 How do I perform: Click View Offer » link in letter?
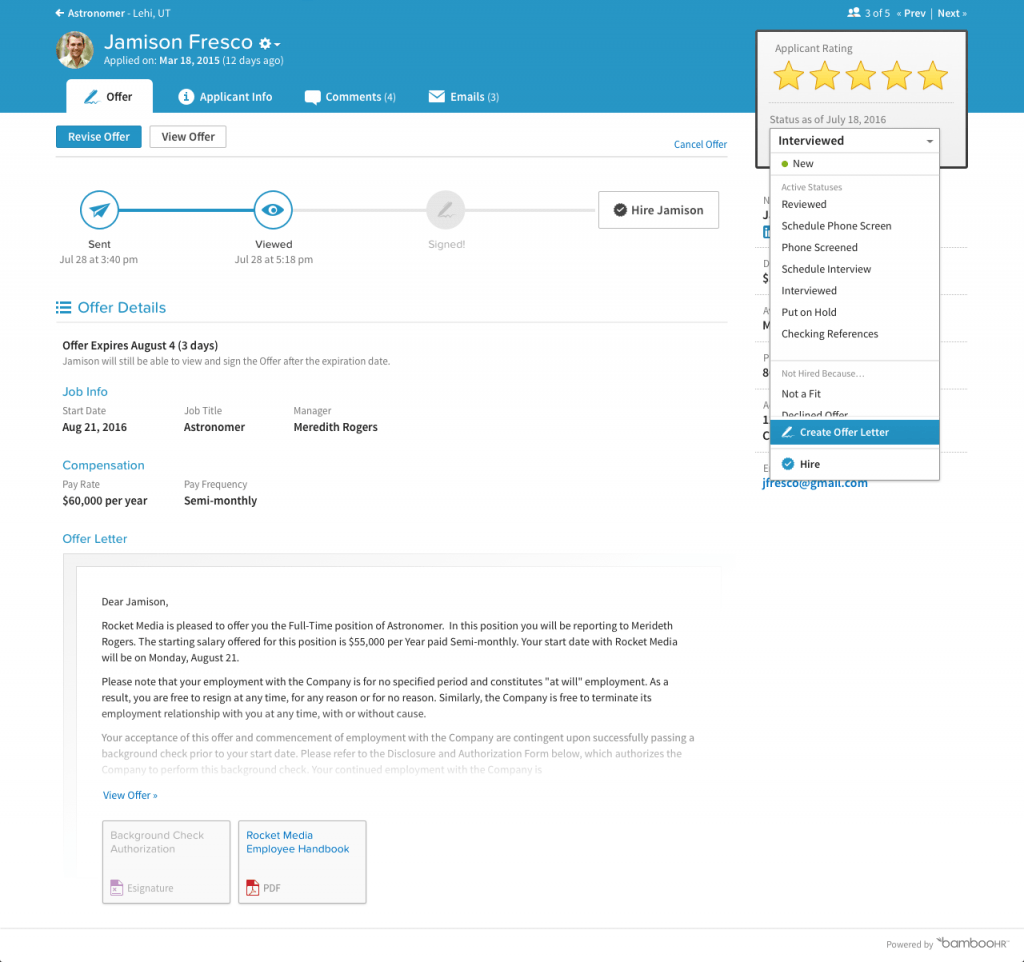[x=130, y=795]
